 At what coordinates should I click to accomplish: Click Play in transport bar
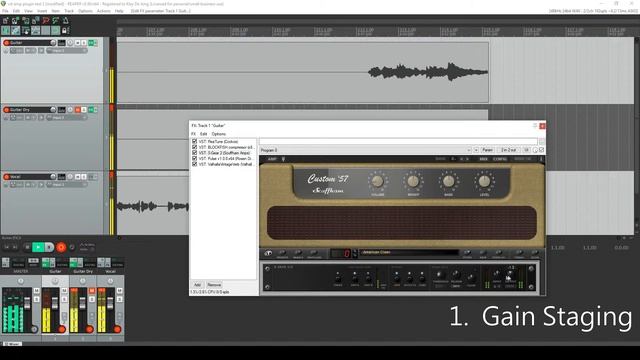pyautogui.click(x=38, y=247)
